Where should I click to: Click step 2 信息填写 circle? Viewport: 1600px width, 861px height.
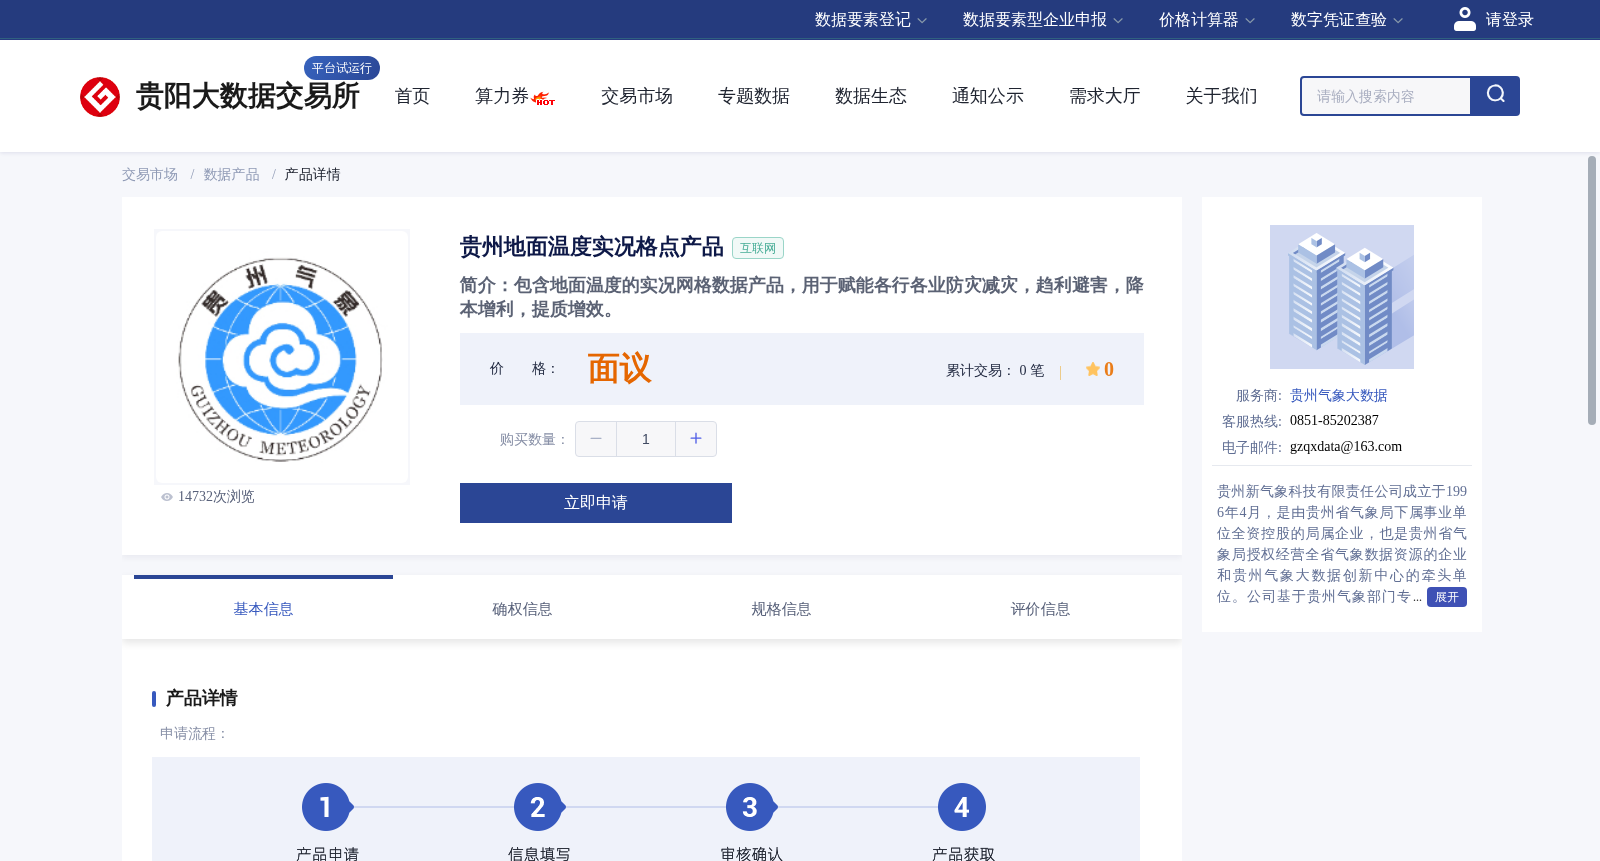537,807
